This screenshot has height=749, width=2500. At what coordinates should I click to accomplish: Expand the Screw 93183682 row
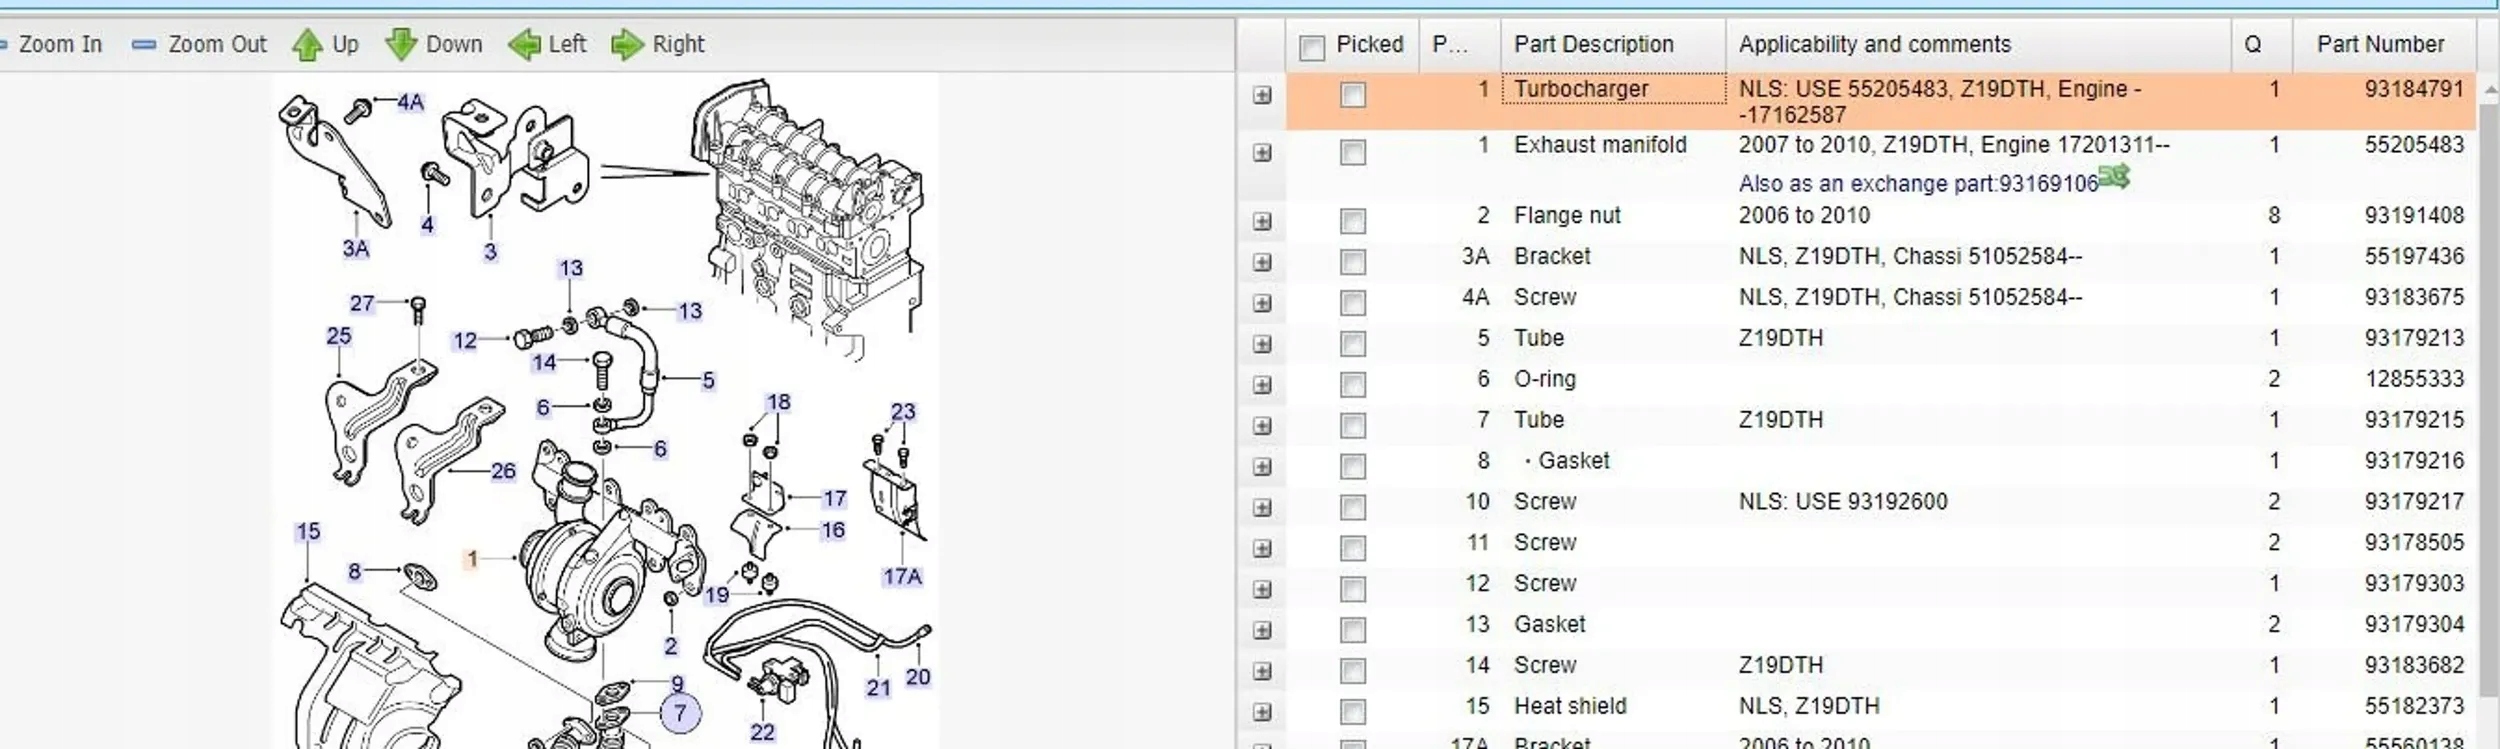point(1262,671)
